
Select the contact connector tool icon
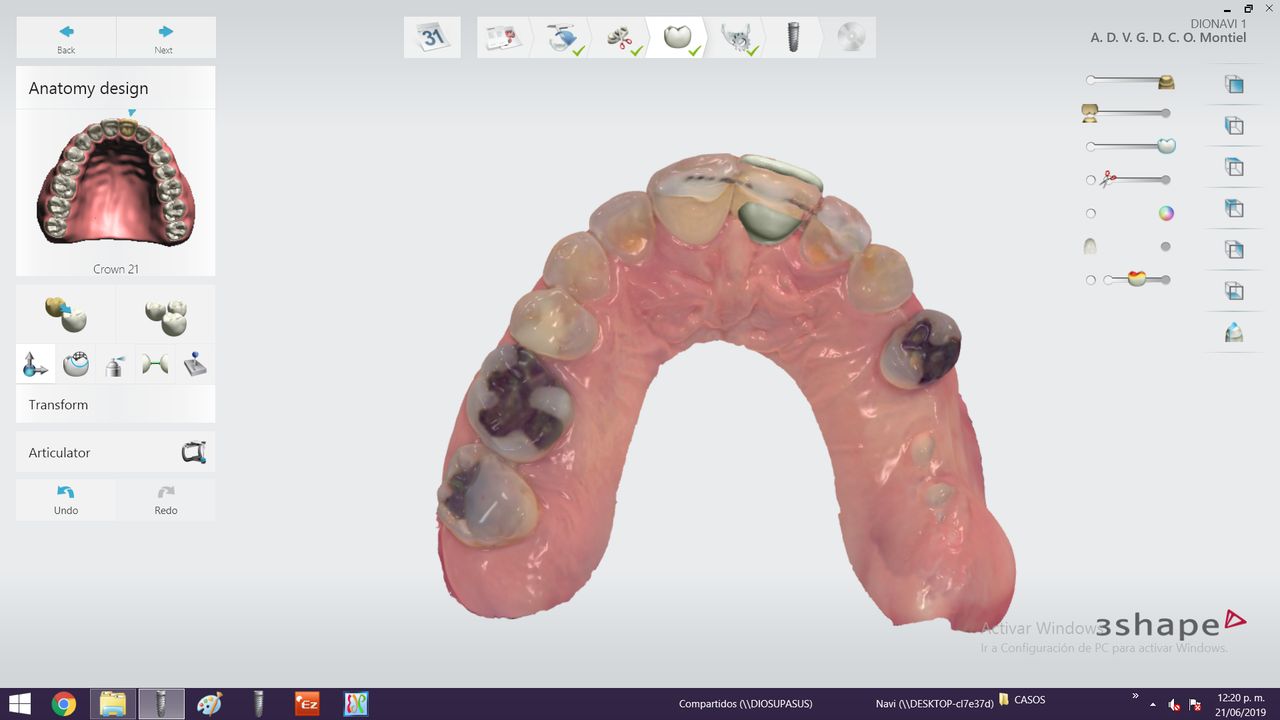pos(155,365)
